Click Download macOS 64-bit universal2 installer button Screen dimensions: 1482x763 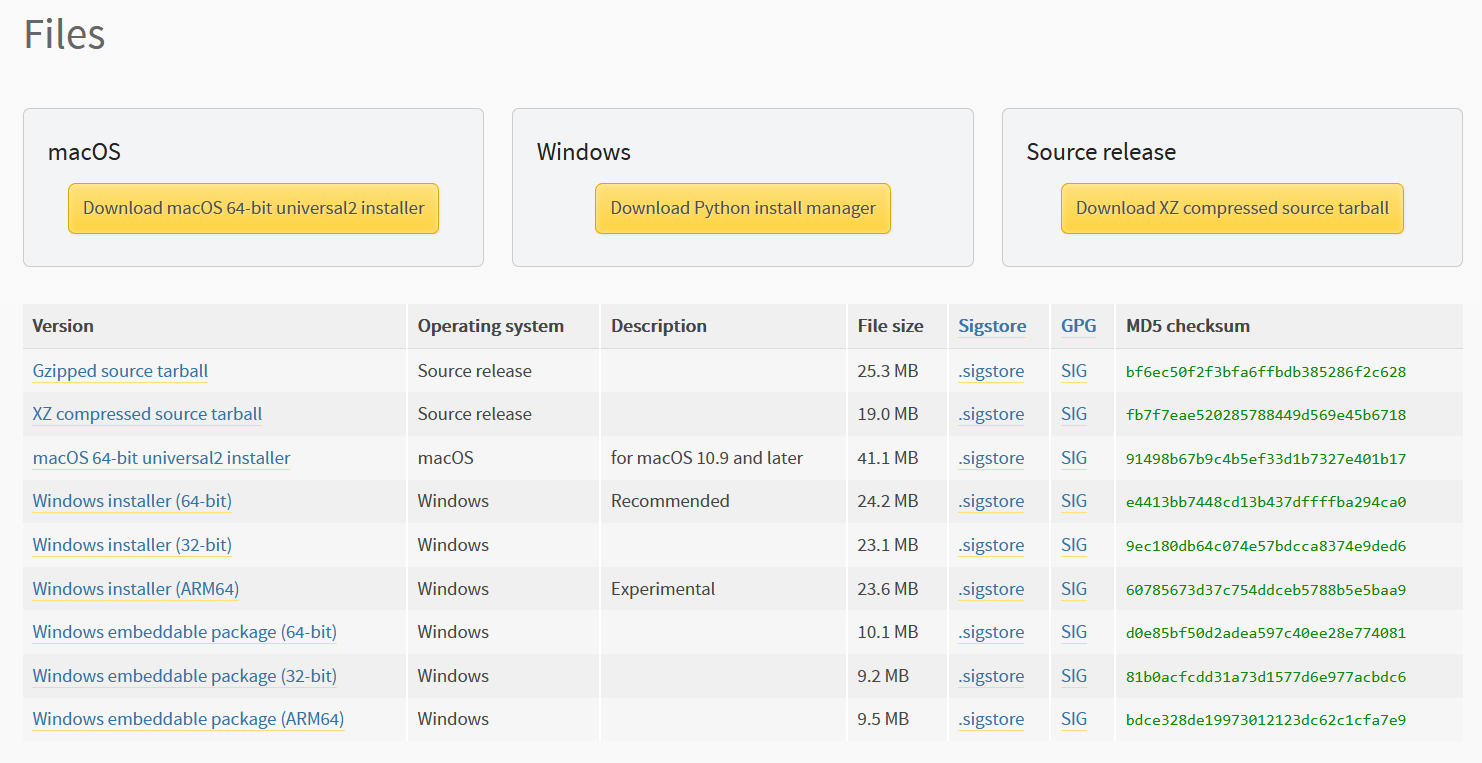pos(253,208)
